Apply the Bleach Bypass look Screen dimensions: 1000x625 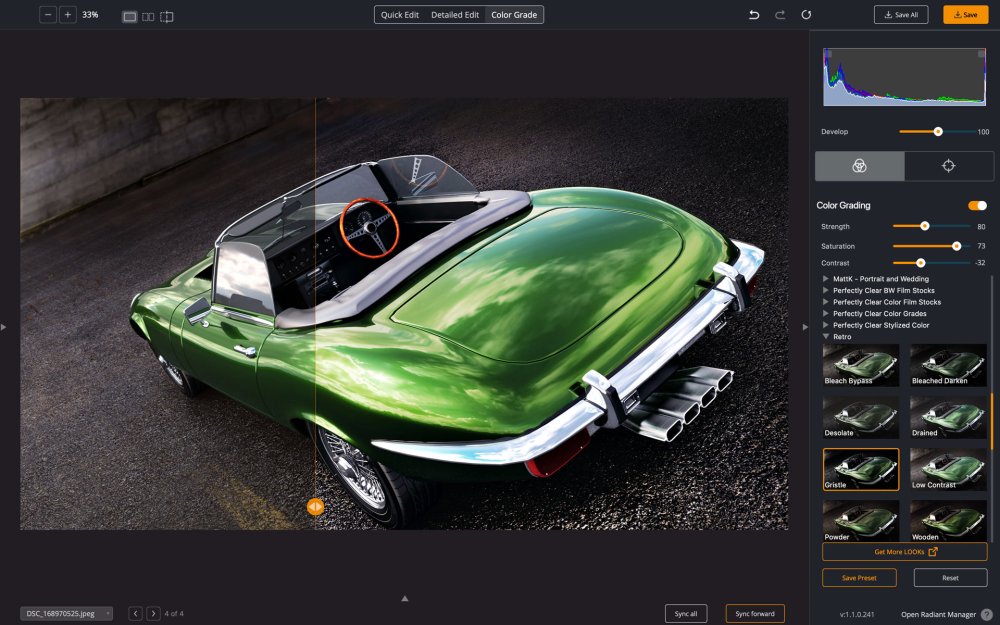coord(860,365)
